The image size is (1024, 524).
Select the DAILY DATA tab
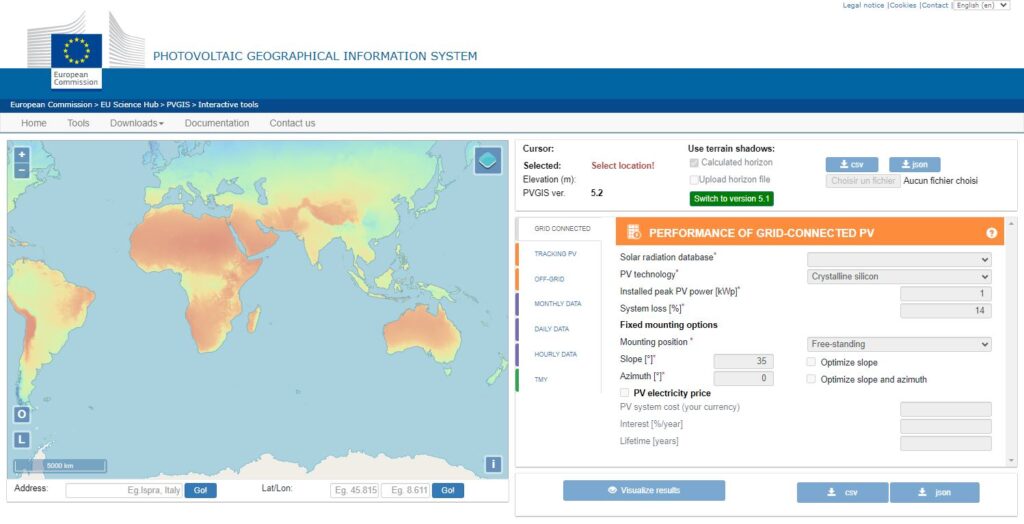click(552, 329)
